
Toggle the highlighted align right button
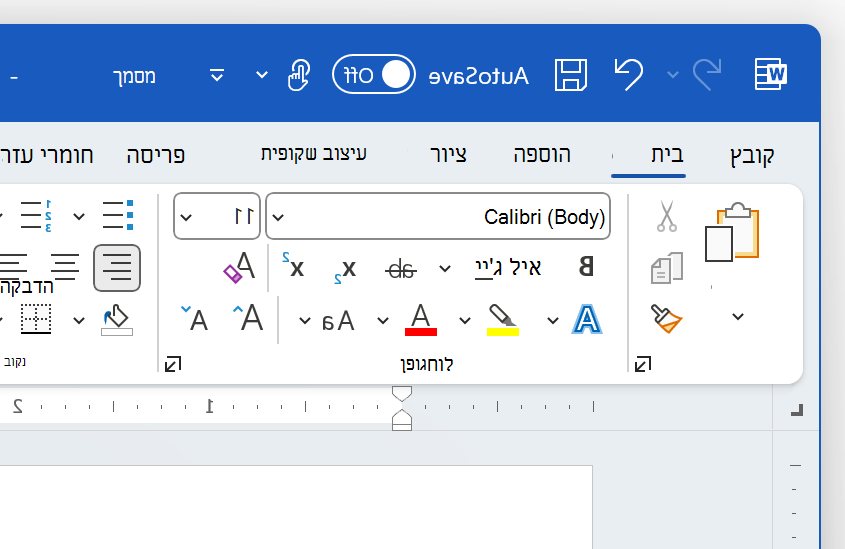coord(117,268)
